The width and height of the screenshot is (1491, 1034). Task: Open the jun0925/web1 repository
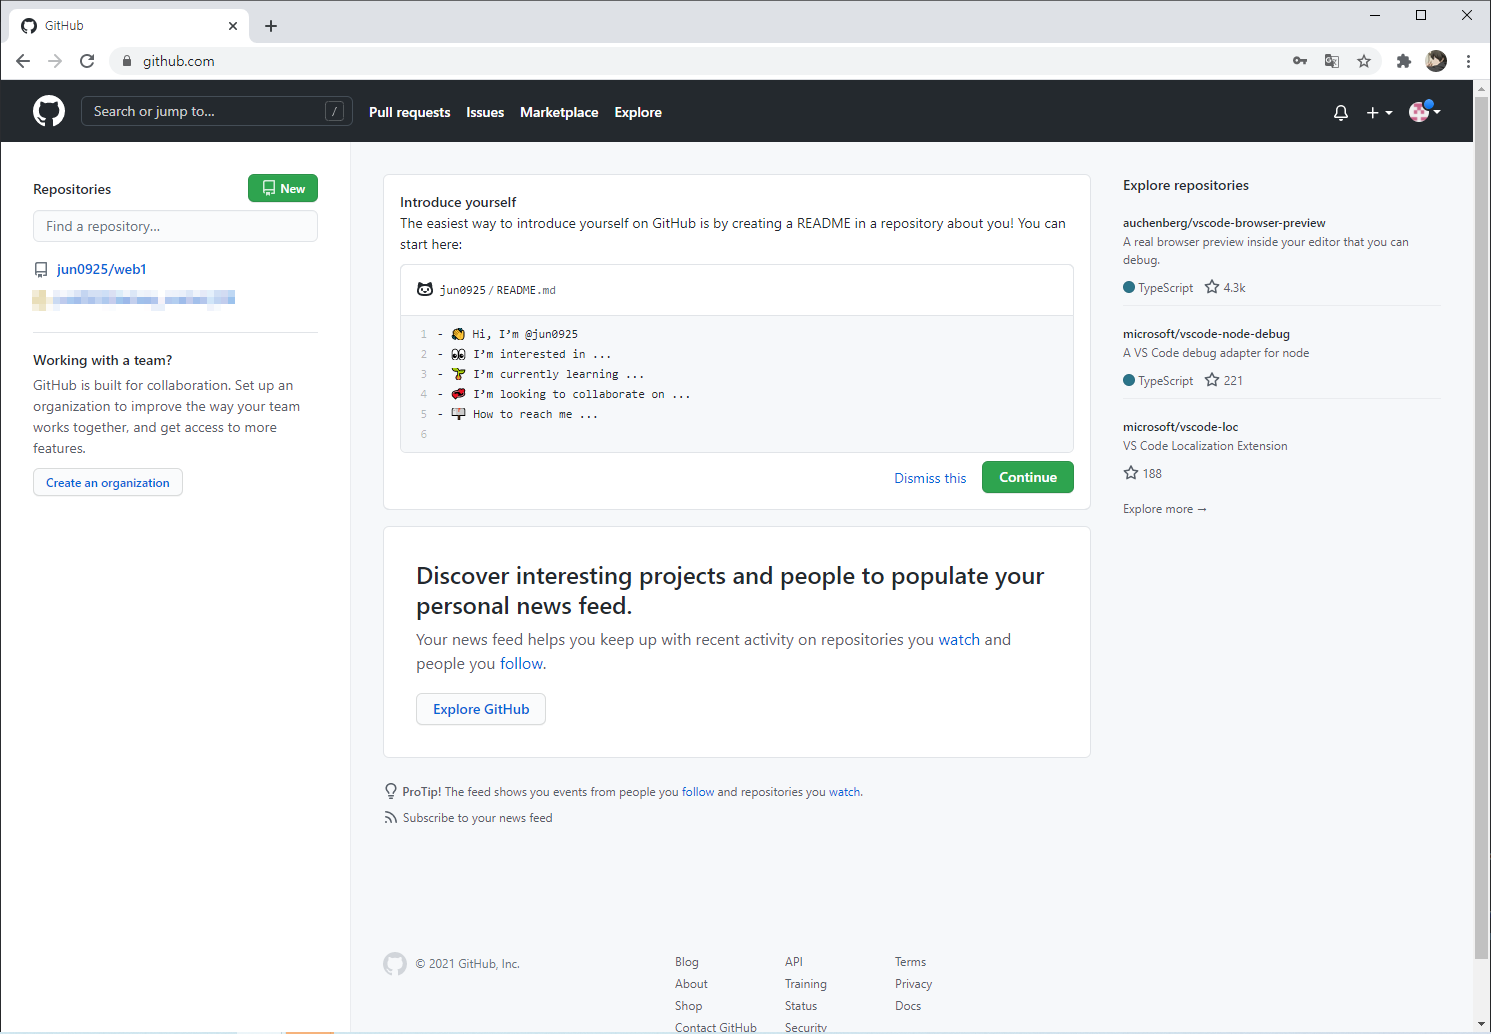(x=102, y=269)
